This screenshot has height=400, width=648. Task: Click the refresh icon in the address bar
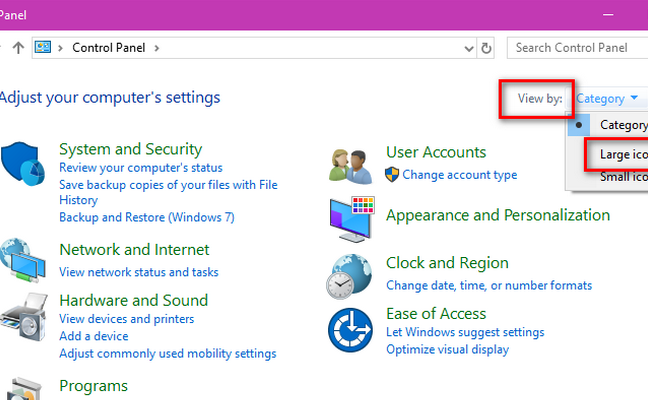coord(486,48)
